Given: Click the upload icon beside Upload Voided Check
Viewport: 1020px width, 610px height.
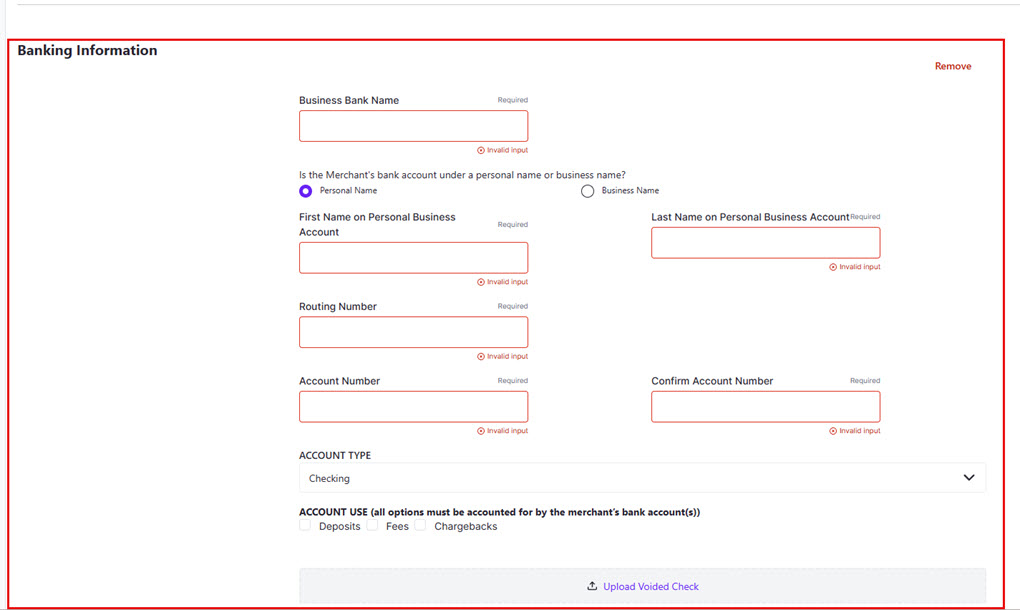Looking at the screenshot, I should point(592,586).
